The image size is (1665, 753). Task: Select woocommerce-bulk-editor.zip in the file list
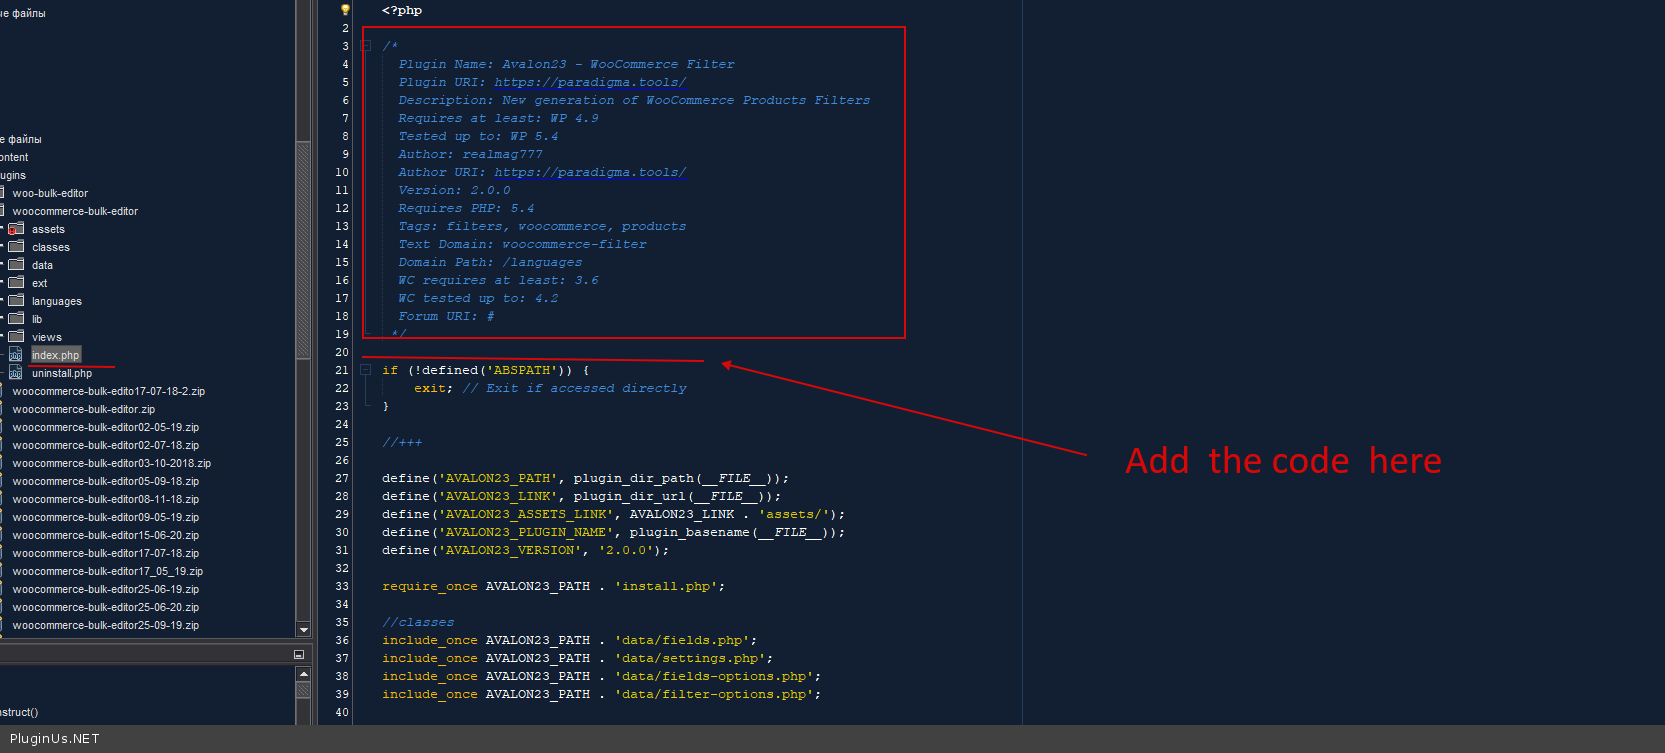click(84, 409)
